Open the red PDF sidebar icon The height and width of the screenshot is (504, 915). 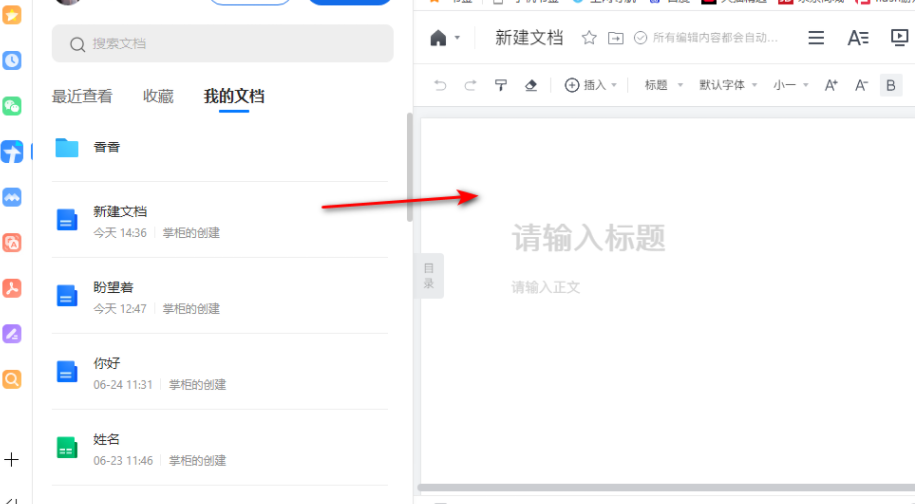pyautogui.click(x=12, y=288)
